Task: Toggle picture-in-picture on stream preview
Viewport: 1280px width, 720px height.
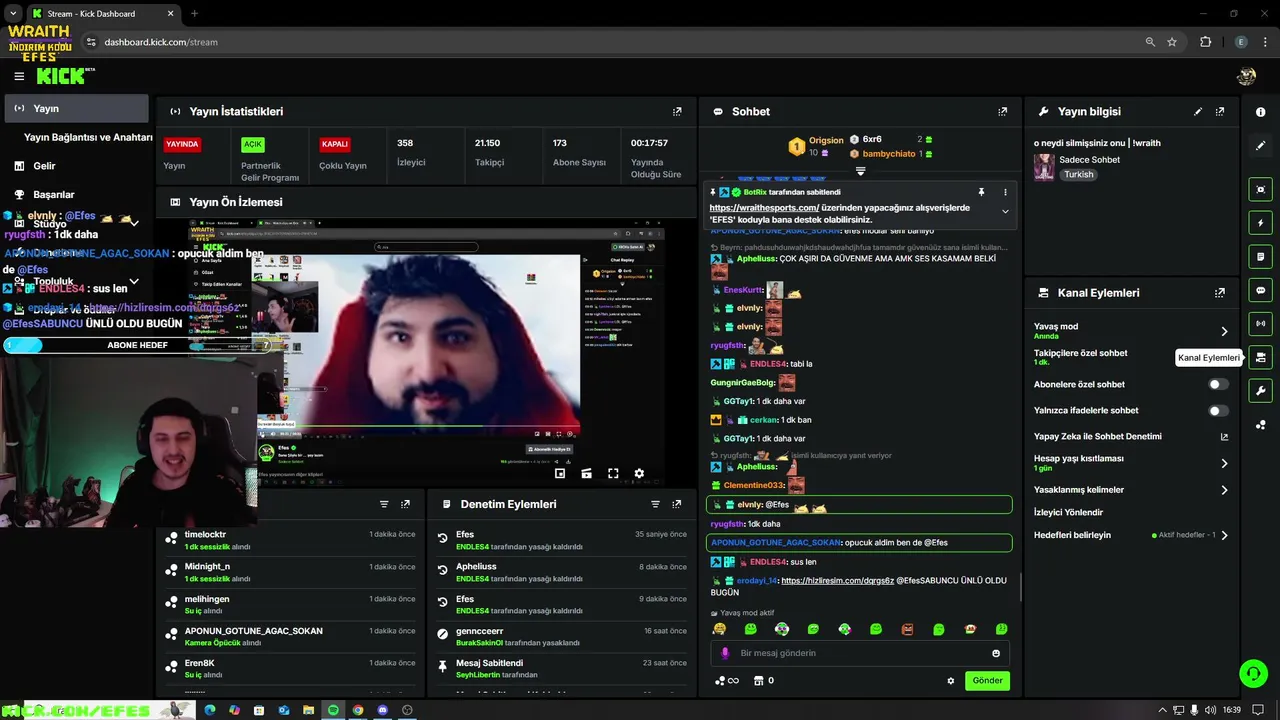Action: point(560,473)
